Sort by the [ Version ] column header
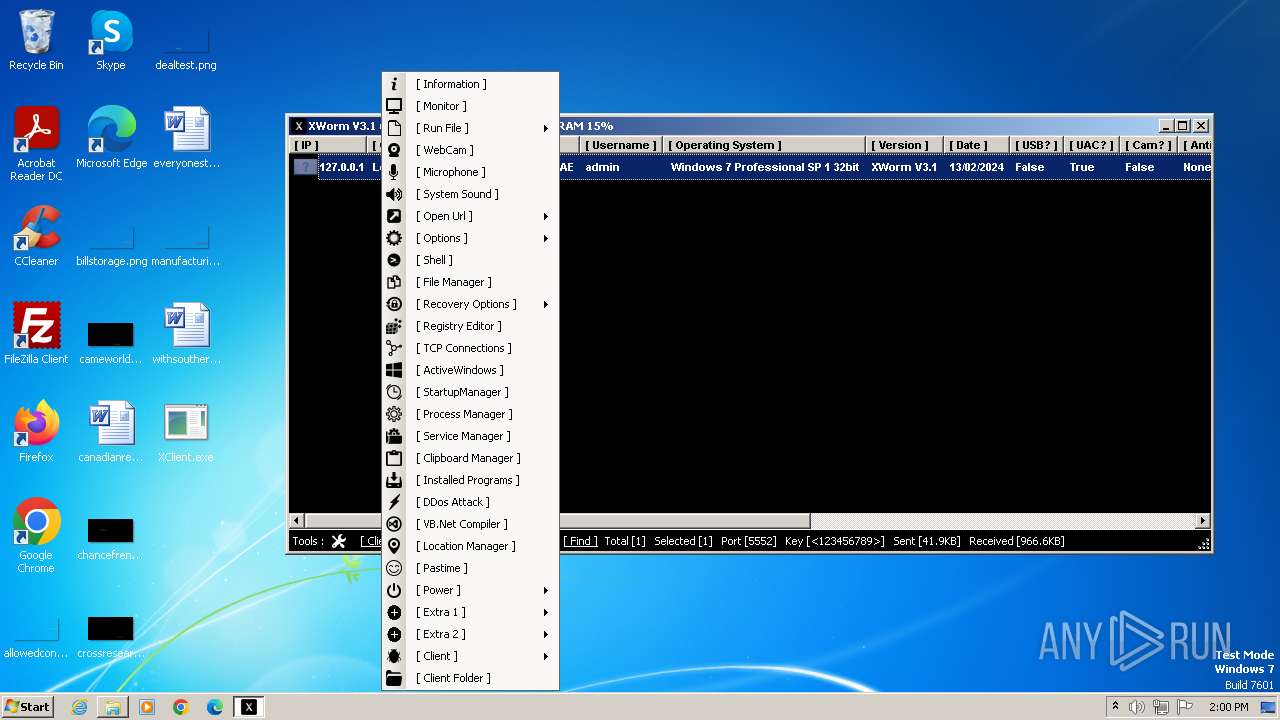Viewport: 1280px width, 720px height. (904, 145)
